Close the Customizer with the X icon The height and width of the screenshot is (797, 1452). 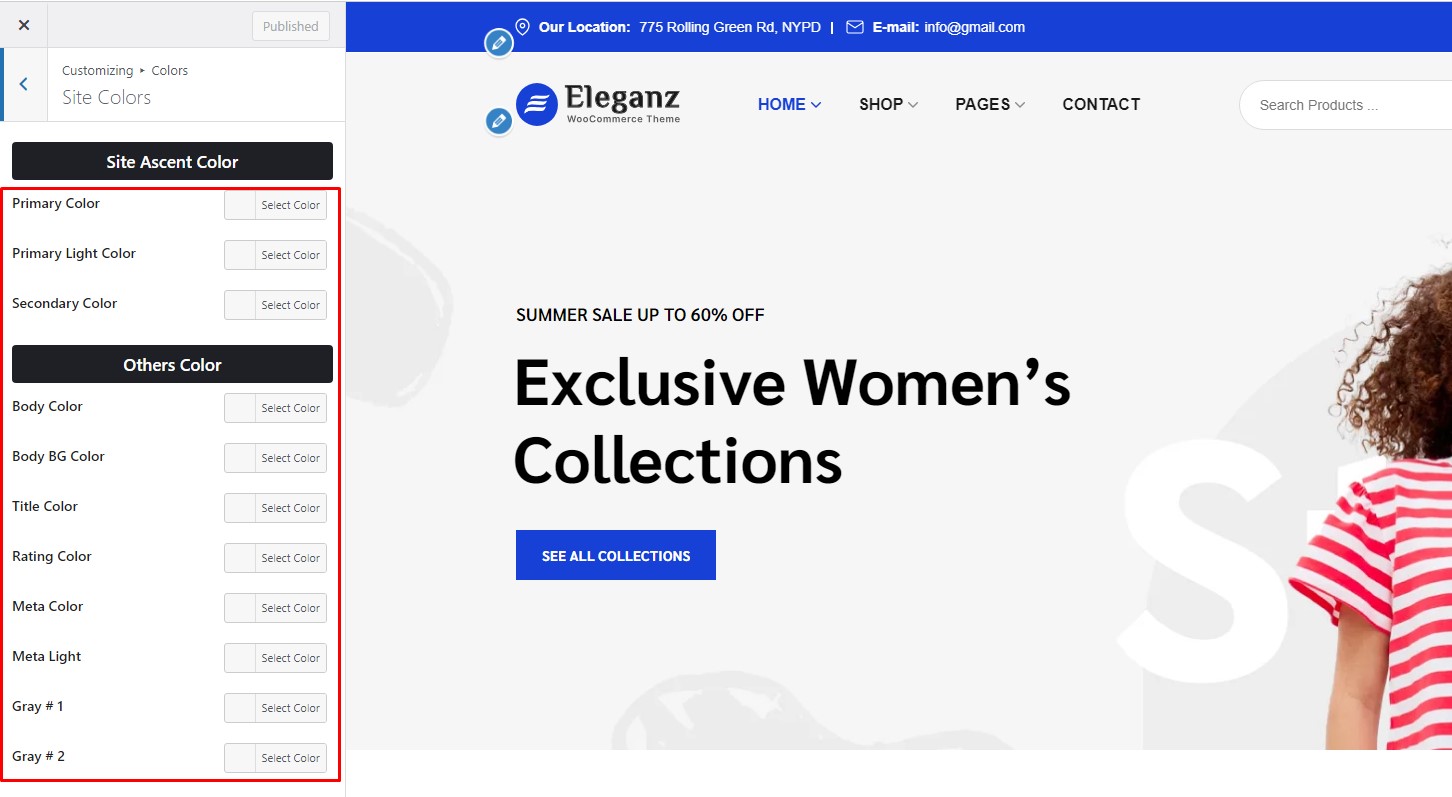pyautogui.click(x=24, y=25)
